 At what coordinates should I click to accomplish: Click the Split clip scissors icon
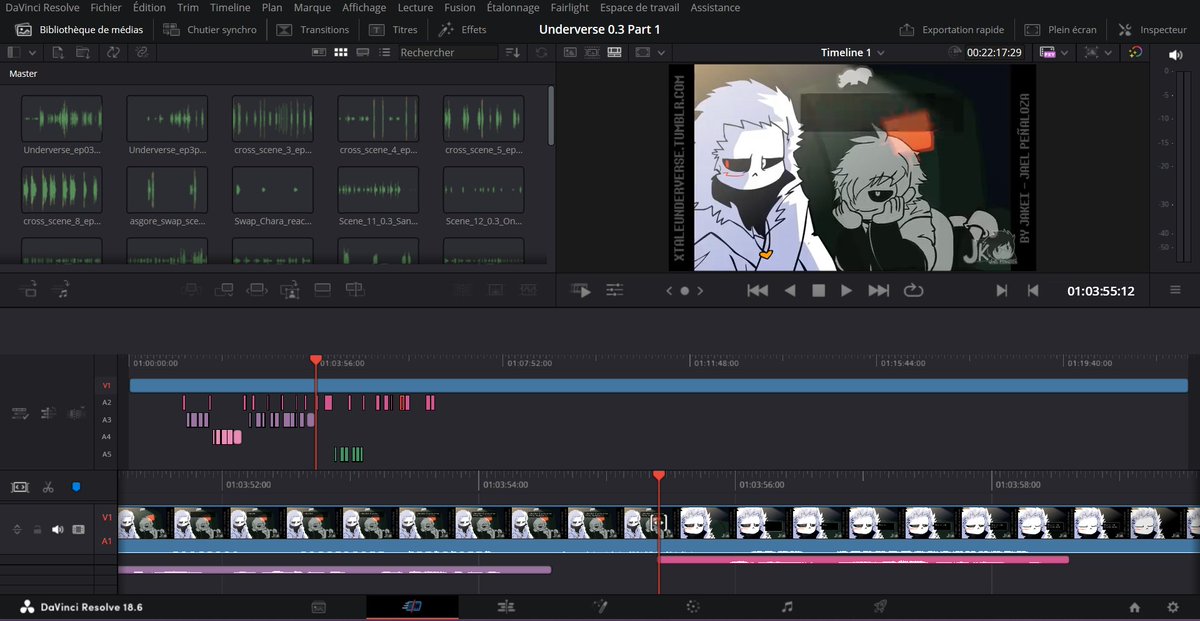47,487
